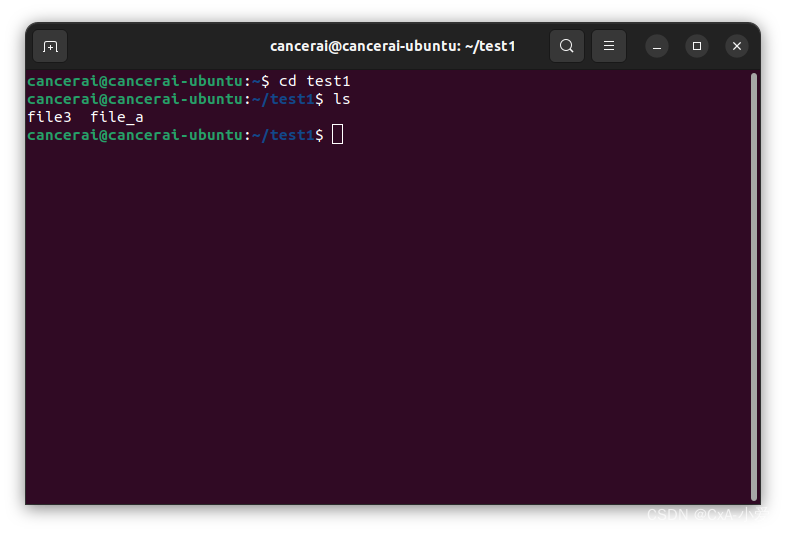Click the vertical terminal scrollbar
Viewport: 786px width, 533px height.
point(753,287)
